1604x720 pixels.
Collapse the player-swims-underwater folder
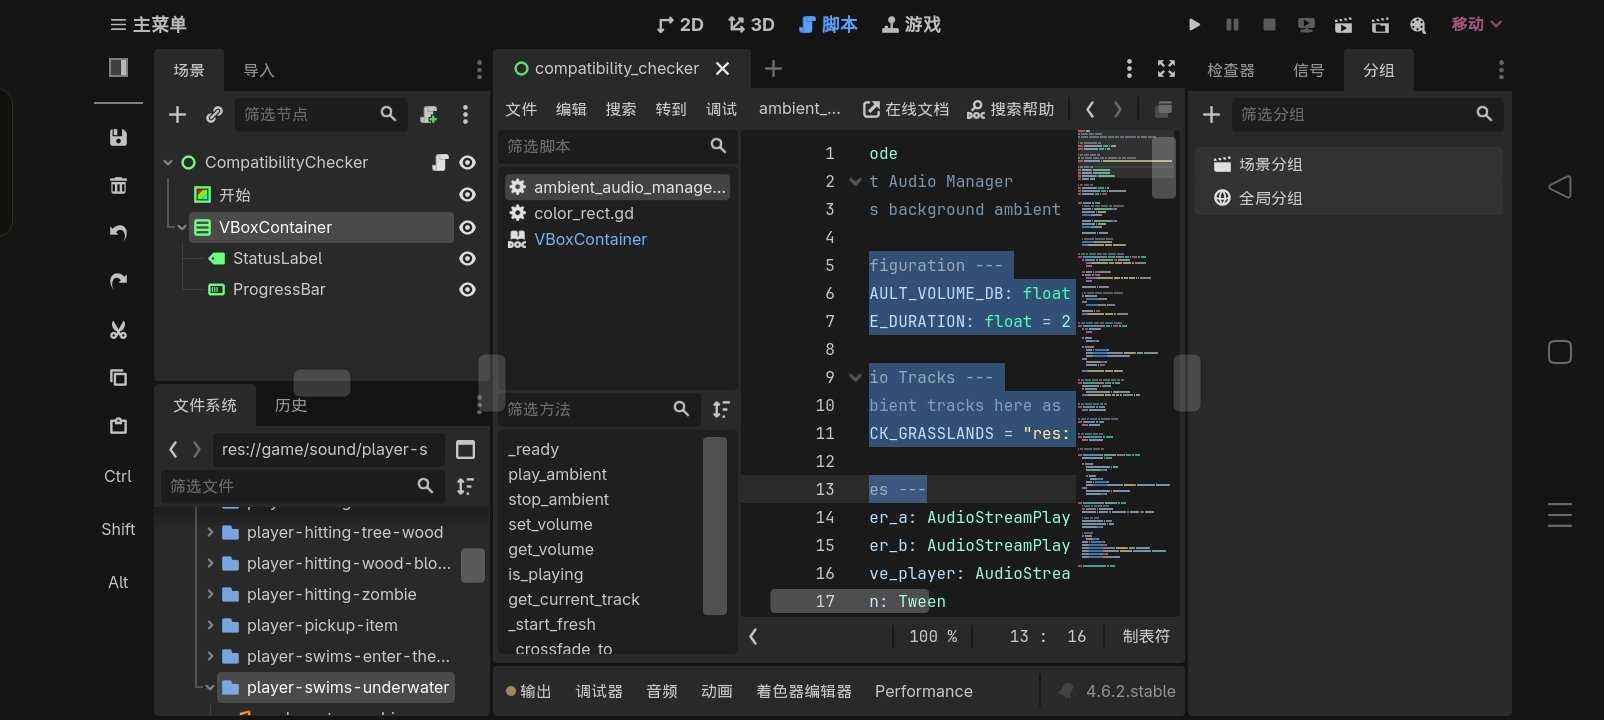[x=210, y=687]
